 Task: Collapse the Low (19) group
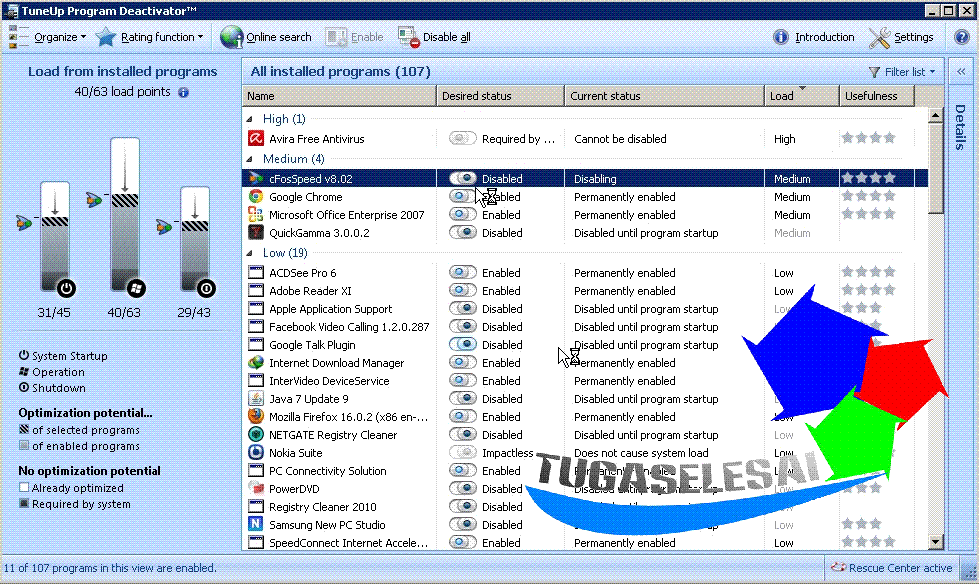250,253
